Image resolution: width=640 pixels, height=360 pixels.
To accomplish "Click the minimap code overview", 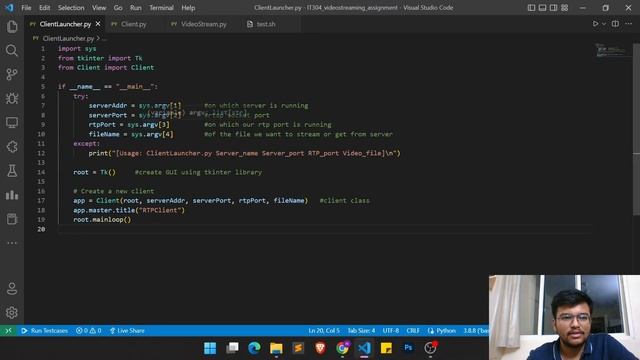I will point(611,51).
